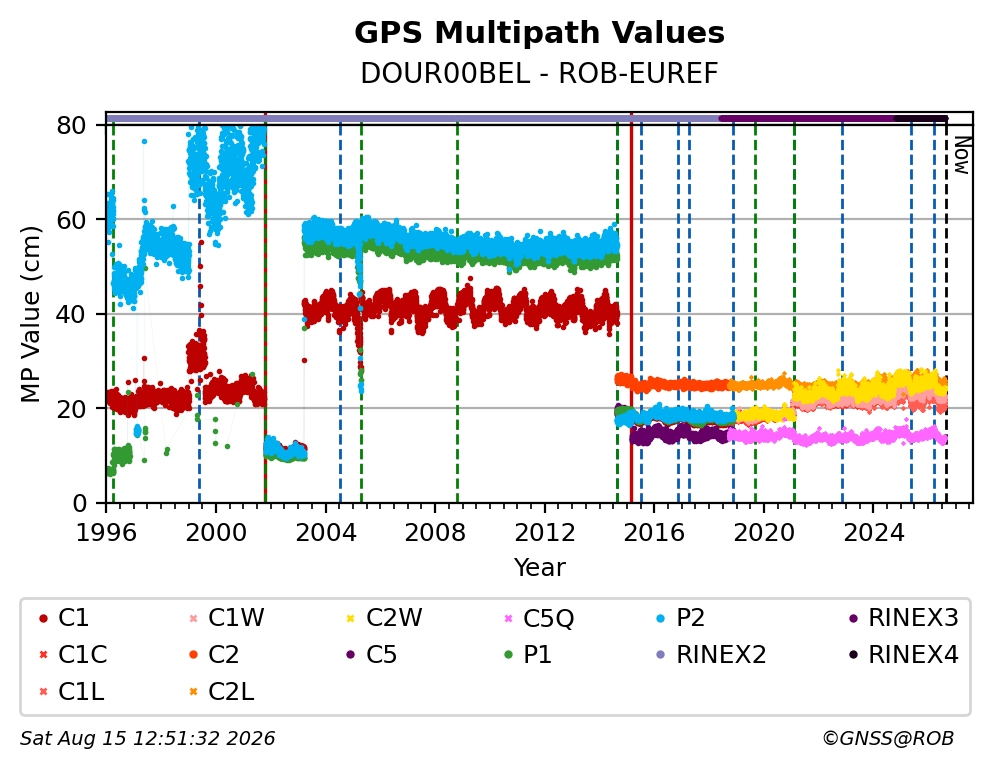This screenshot has height=769, width=992.
Task: Click the C2L legend entry
Action: click(221, 692)
